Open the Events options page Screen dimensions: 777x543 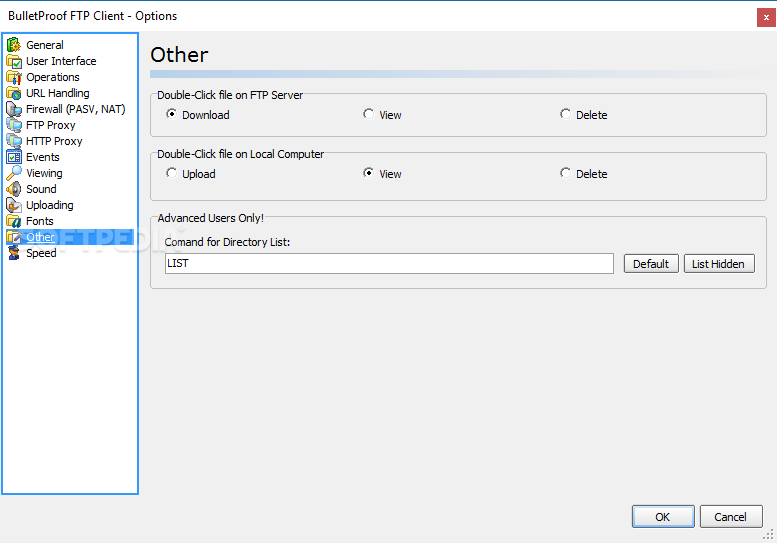(x=43, y=157)
